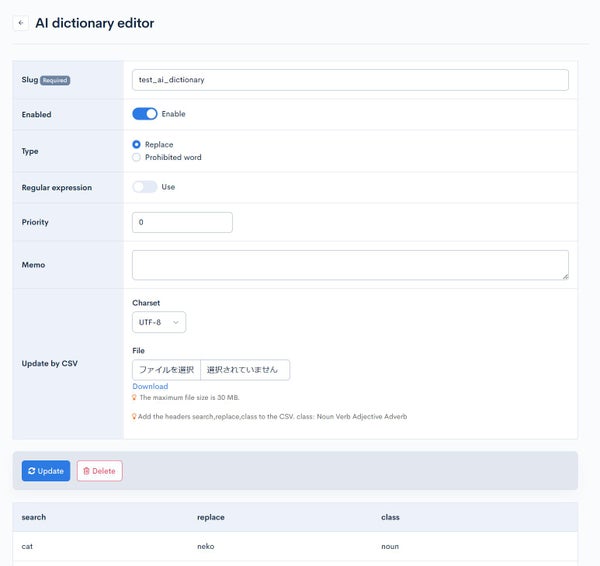Click the 選択されていません file status text
This screenshot has height=566, width=600.
click(x=242, y=370)
